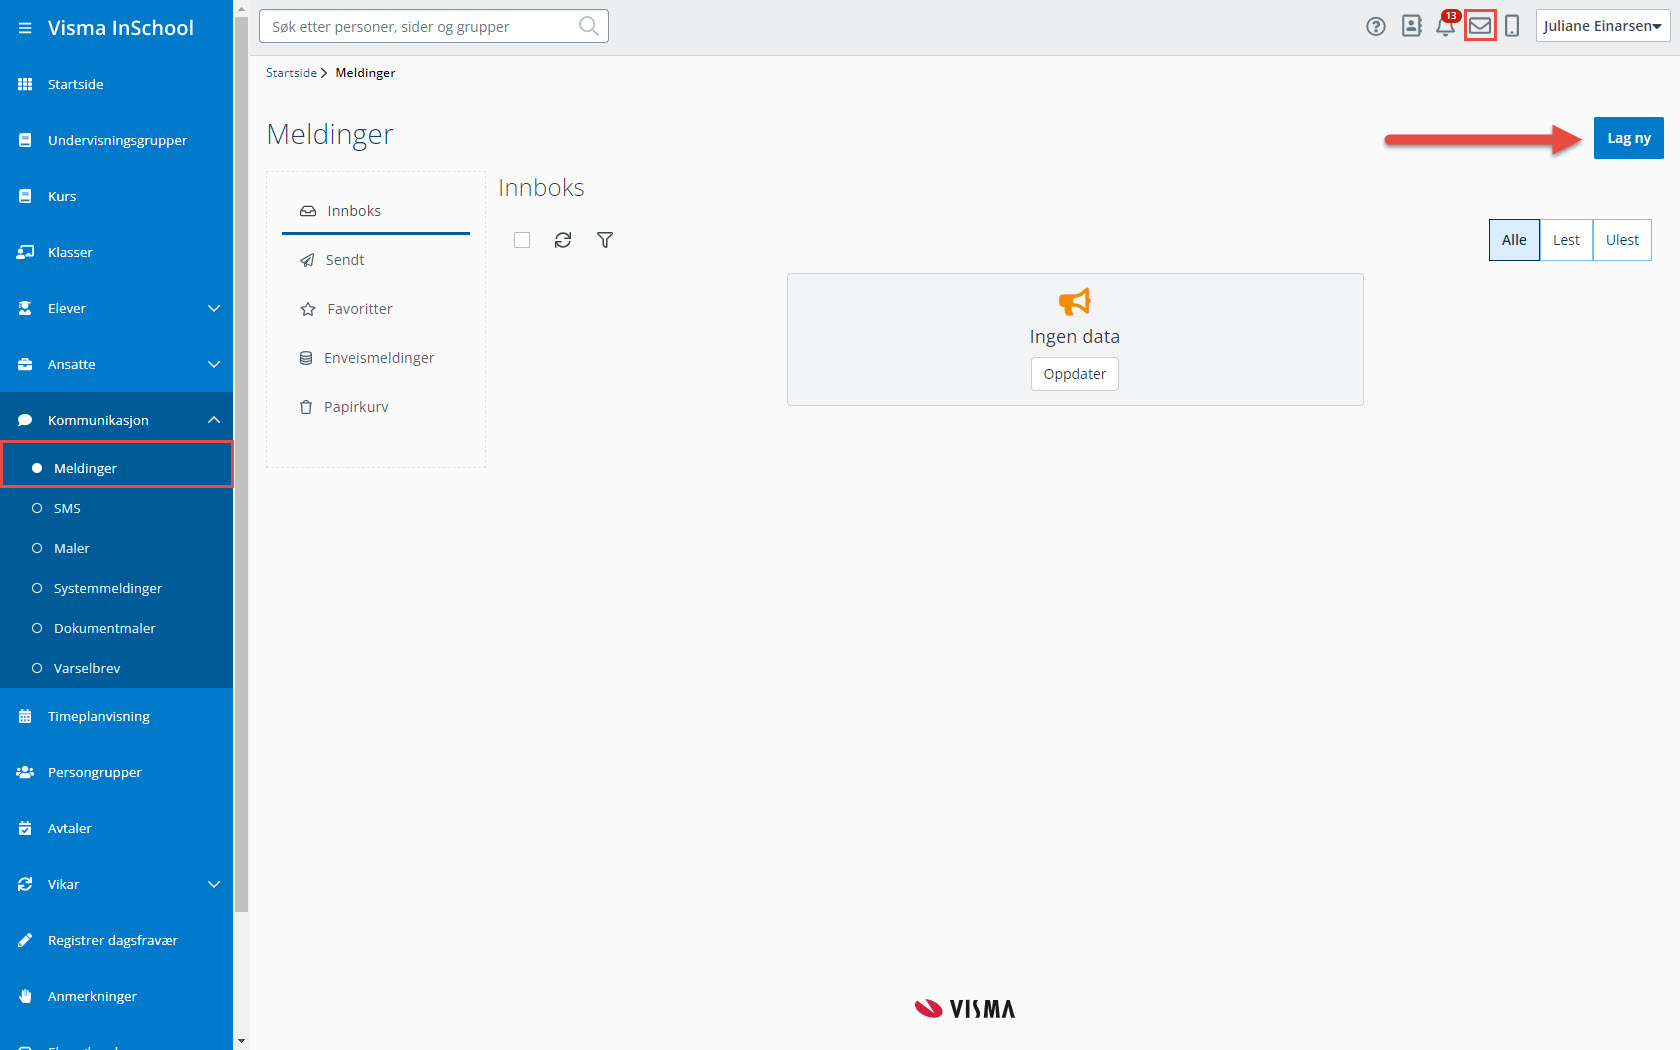Click the contact book icon in header
The image size is (1680, 1050).
tap(1411, 27)
